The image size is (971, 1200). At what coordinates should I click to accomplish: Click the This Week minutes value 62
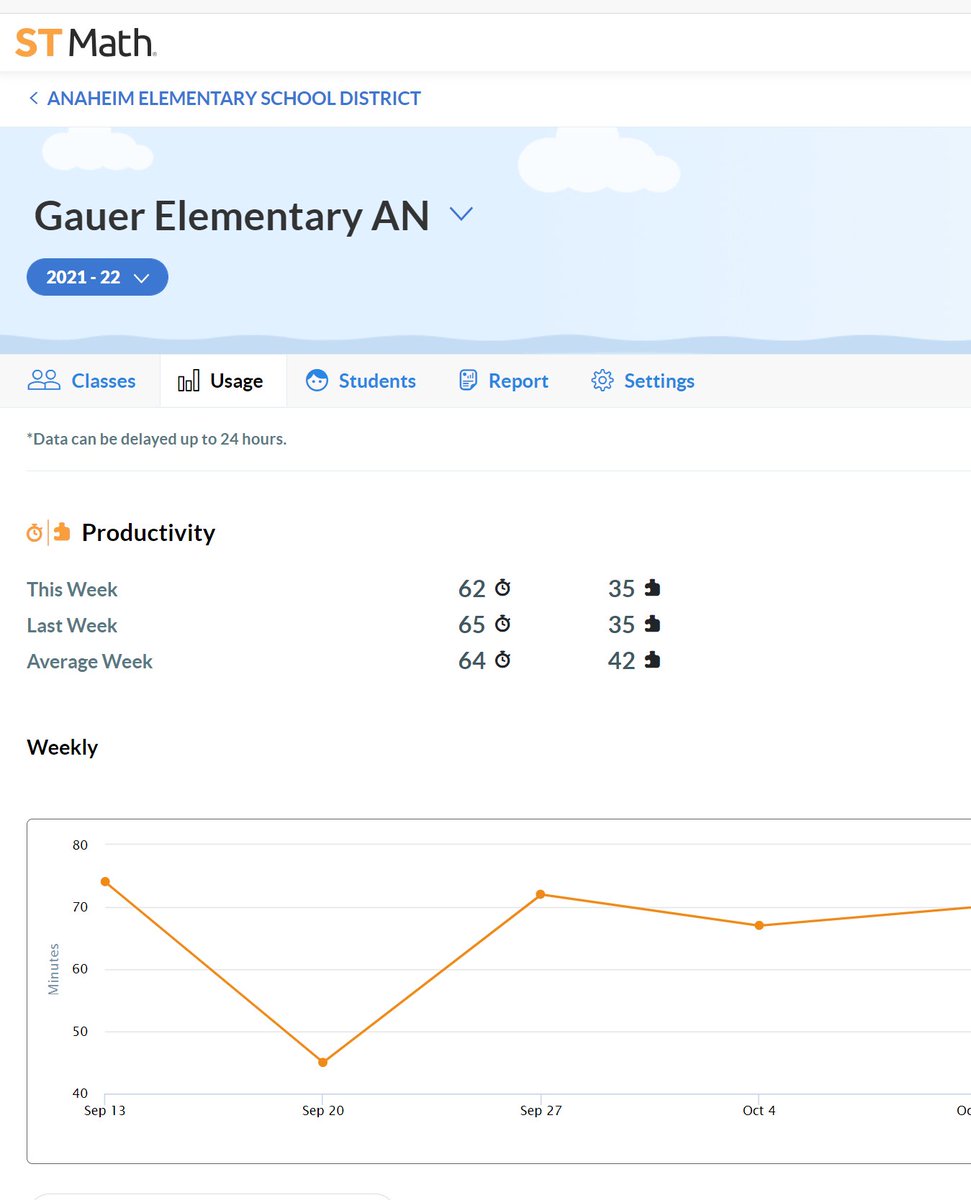click(472, 588)
